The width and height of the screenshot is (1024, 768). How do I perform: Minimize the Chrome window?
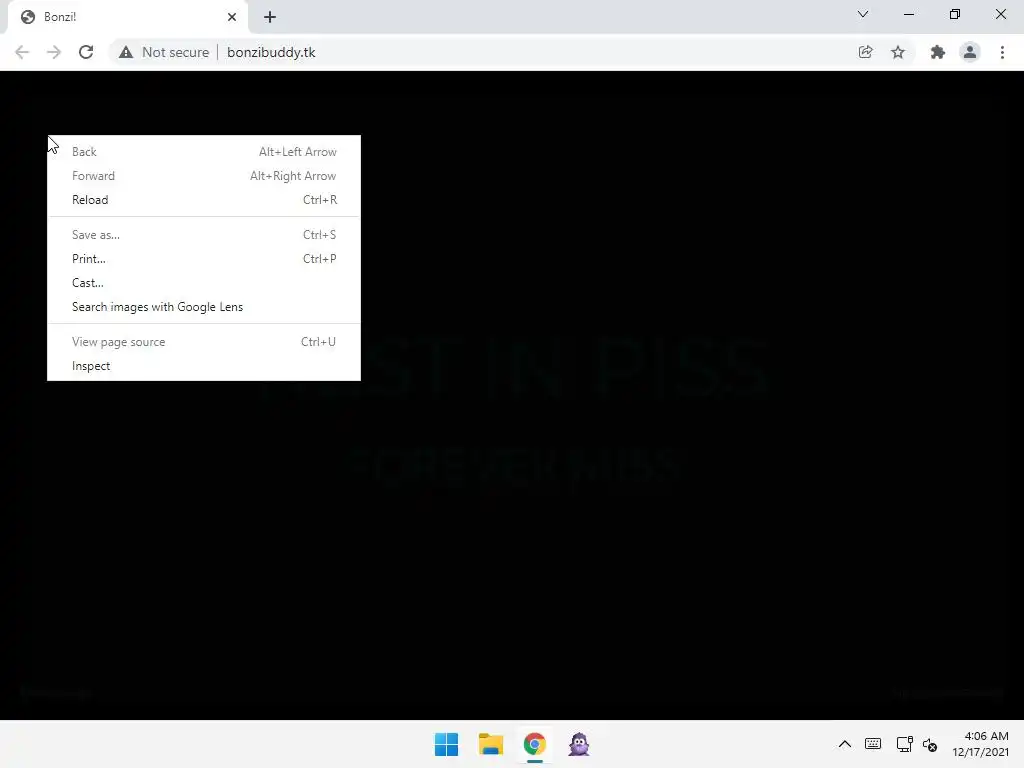point(908,14)
